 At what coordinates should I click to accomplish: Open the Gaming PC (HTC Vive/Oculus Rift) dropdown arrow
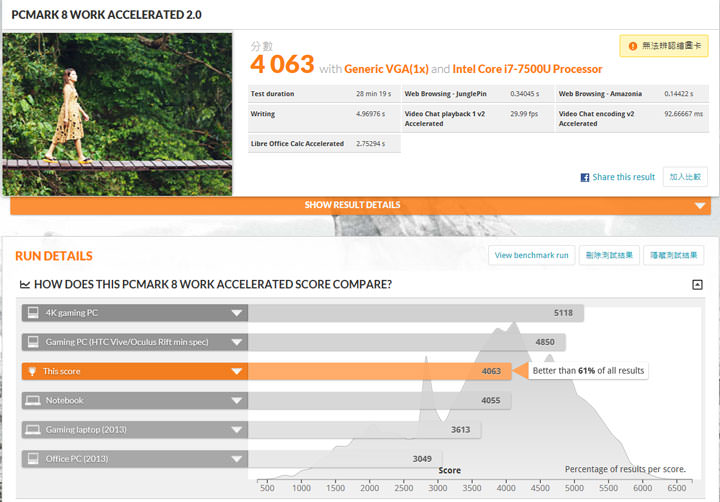click(237, 342)
